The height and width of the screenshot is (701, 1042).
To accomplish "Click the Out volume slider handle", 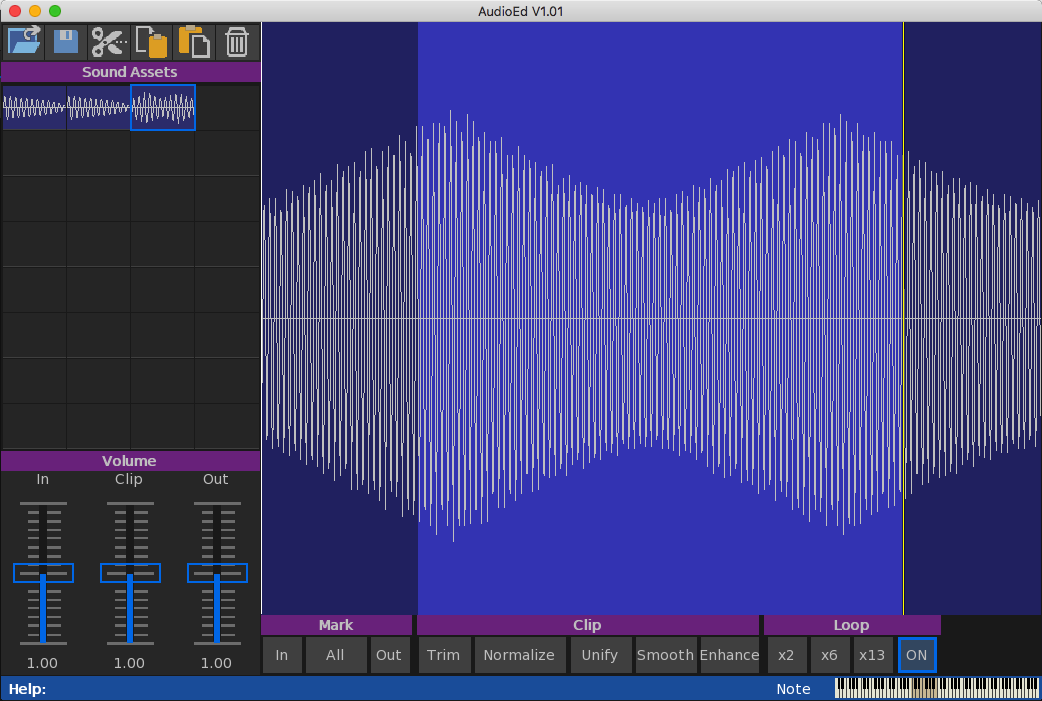I will 217,573.
